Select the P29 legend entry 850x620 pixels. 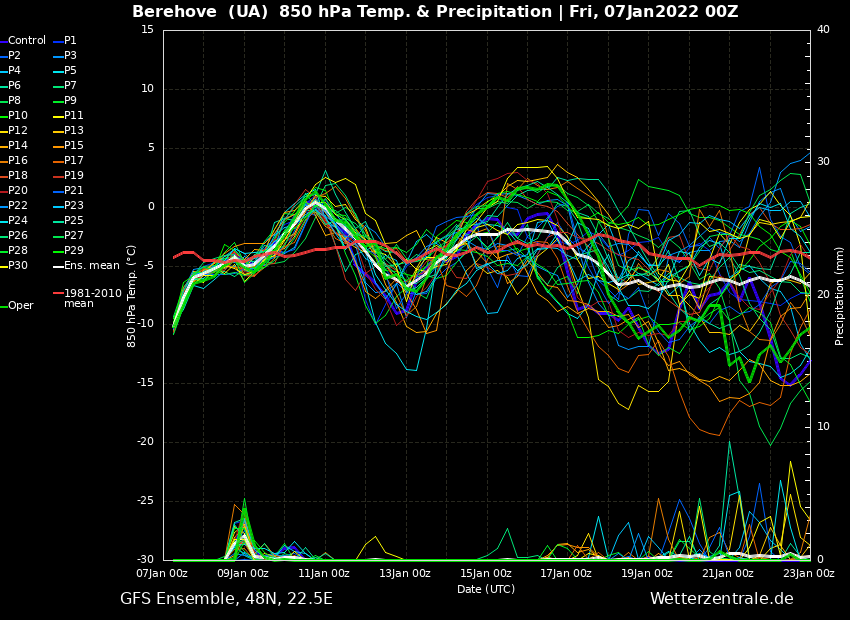[74, 251]
